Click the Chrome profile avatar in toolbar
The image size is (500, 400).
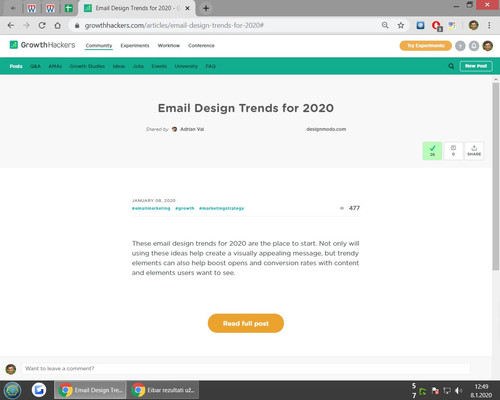[473, 25]
